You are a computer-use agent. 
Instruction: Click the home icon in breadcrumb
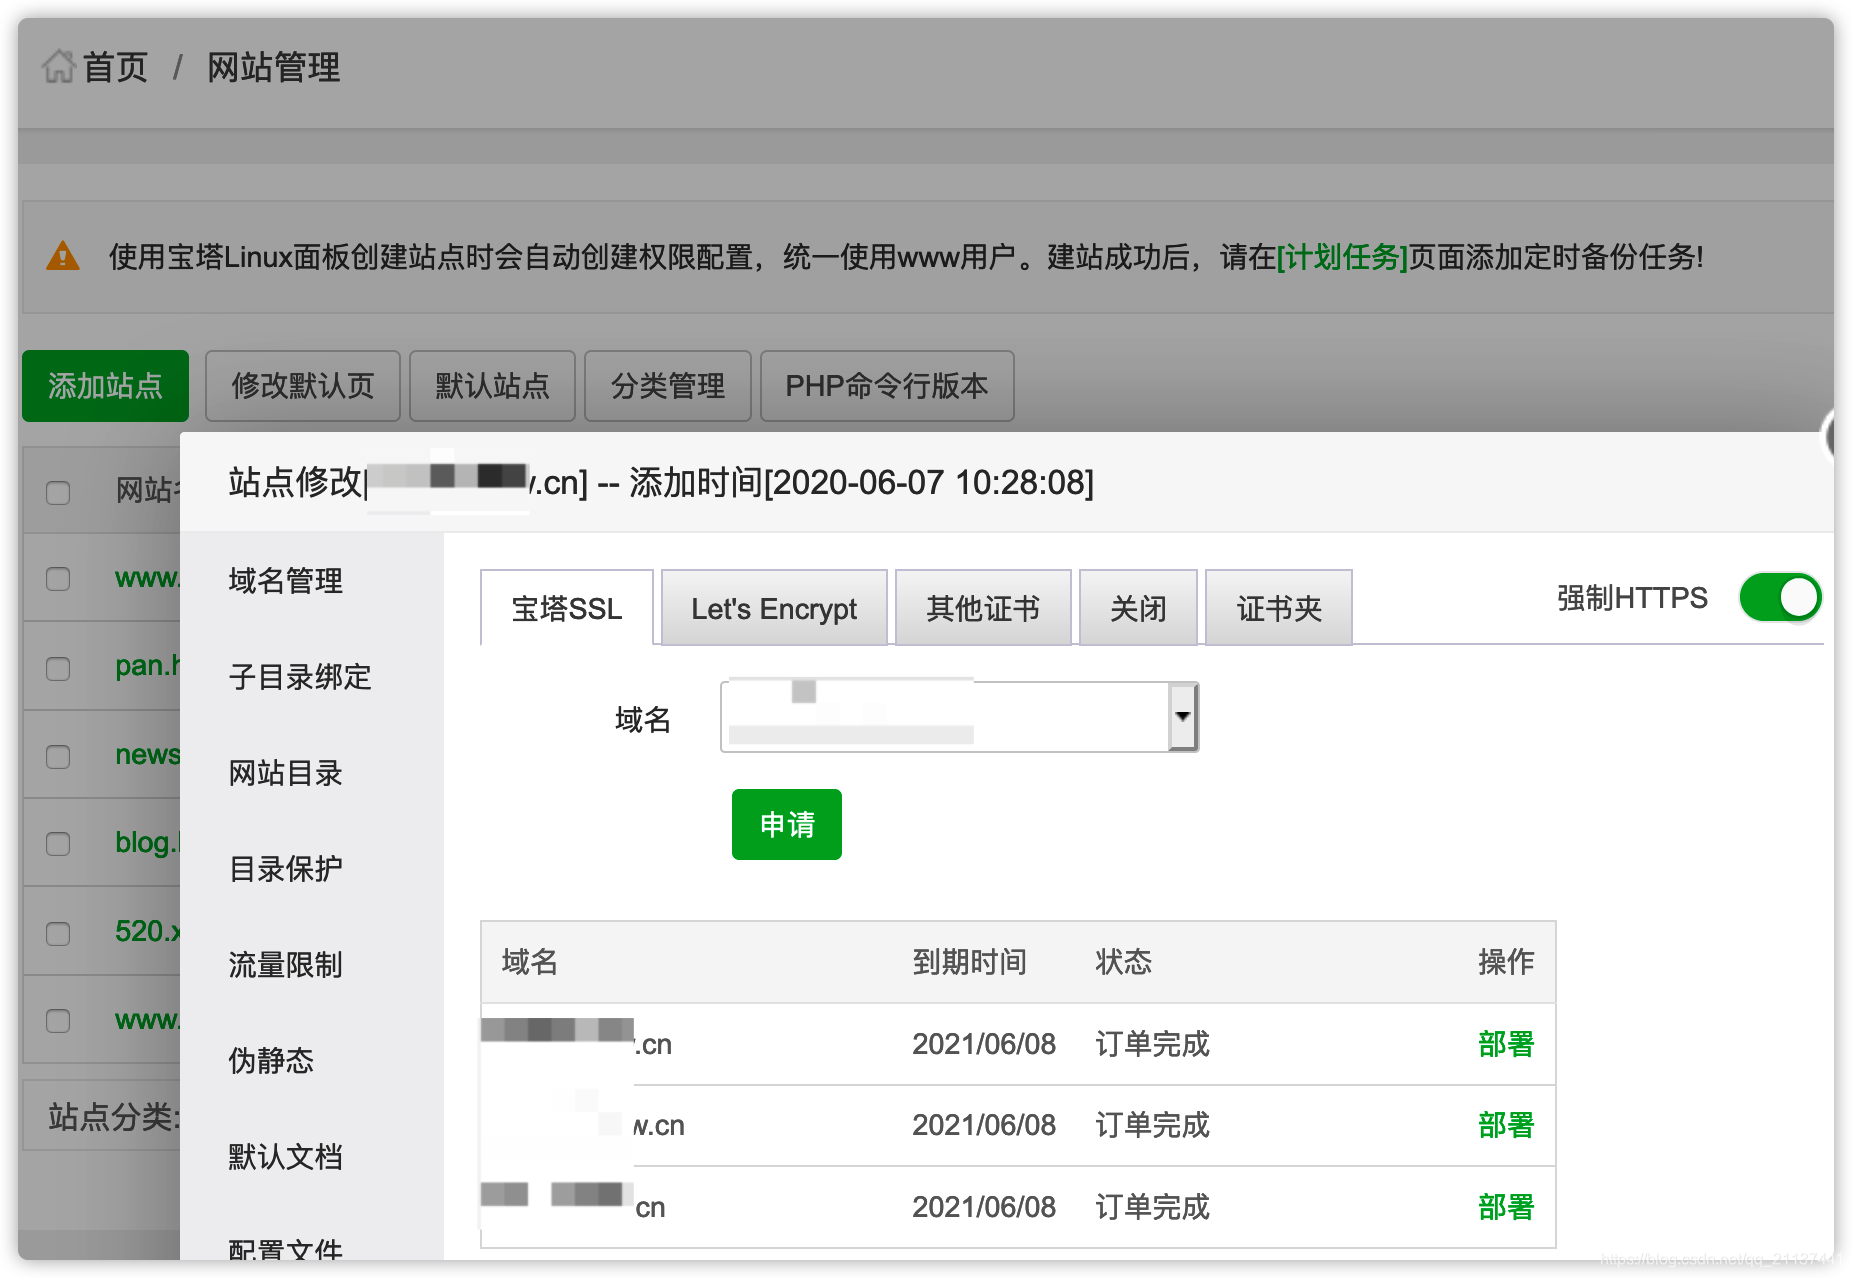click(58, 67)
